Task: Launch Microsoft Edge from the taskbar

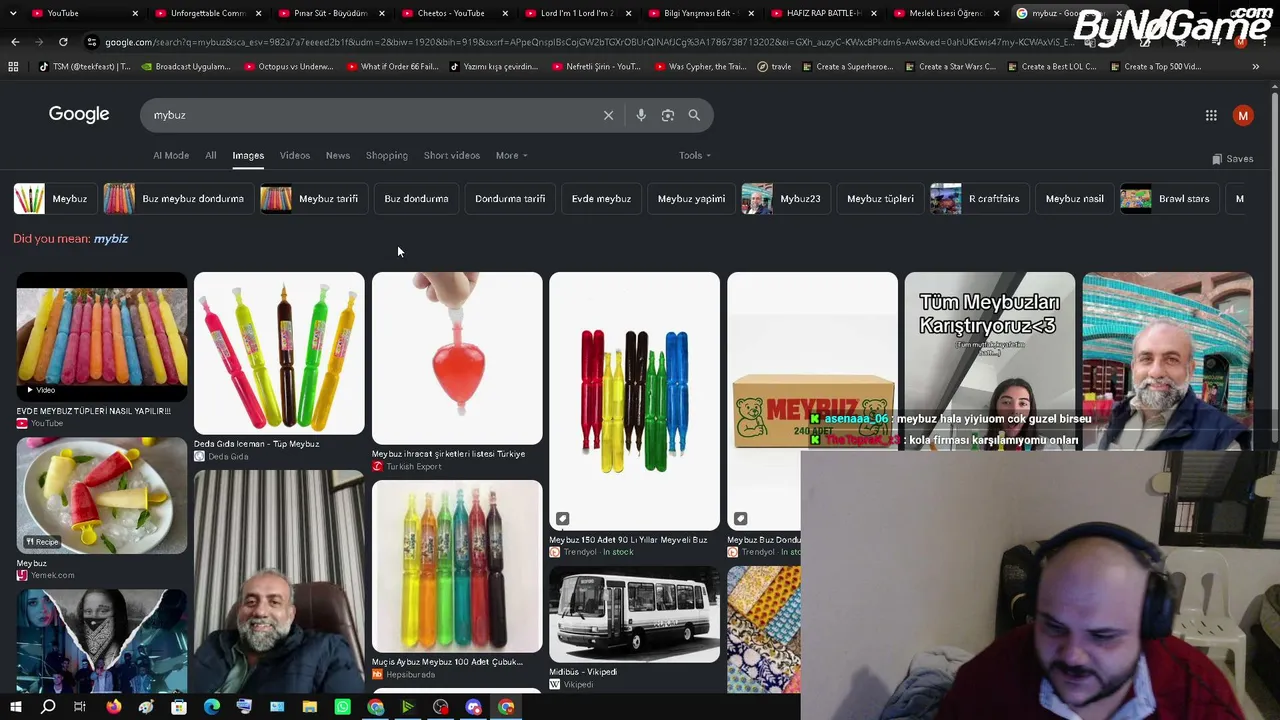Action: 212,707
